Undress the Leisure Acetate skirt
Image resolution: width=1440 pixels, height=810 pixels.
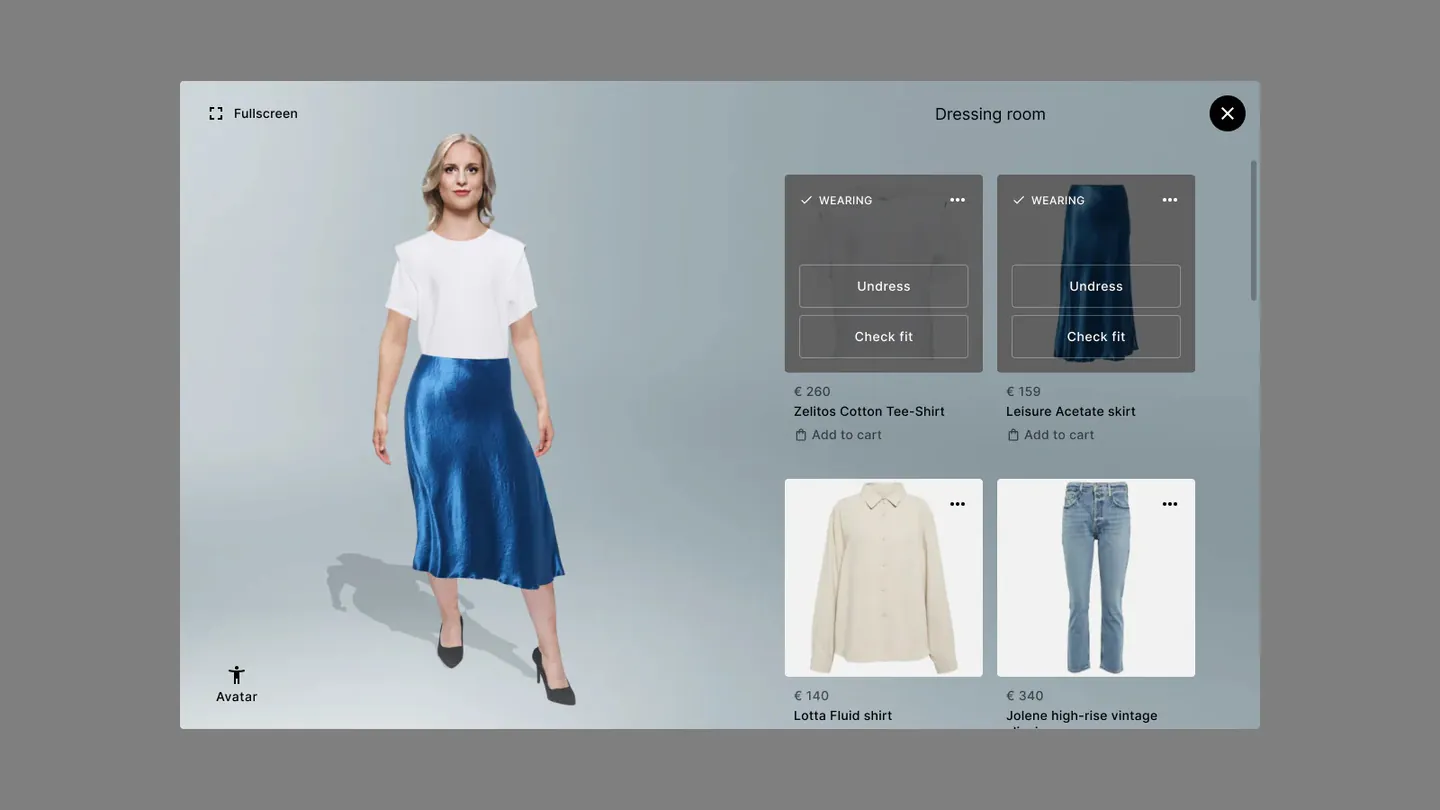coord(1095,286)
